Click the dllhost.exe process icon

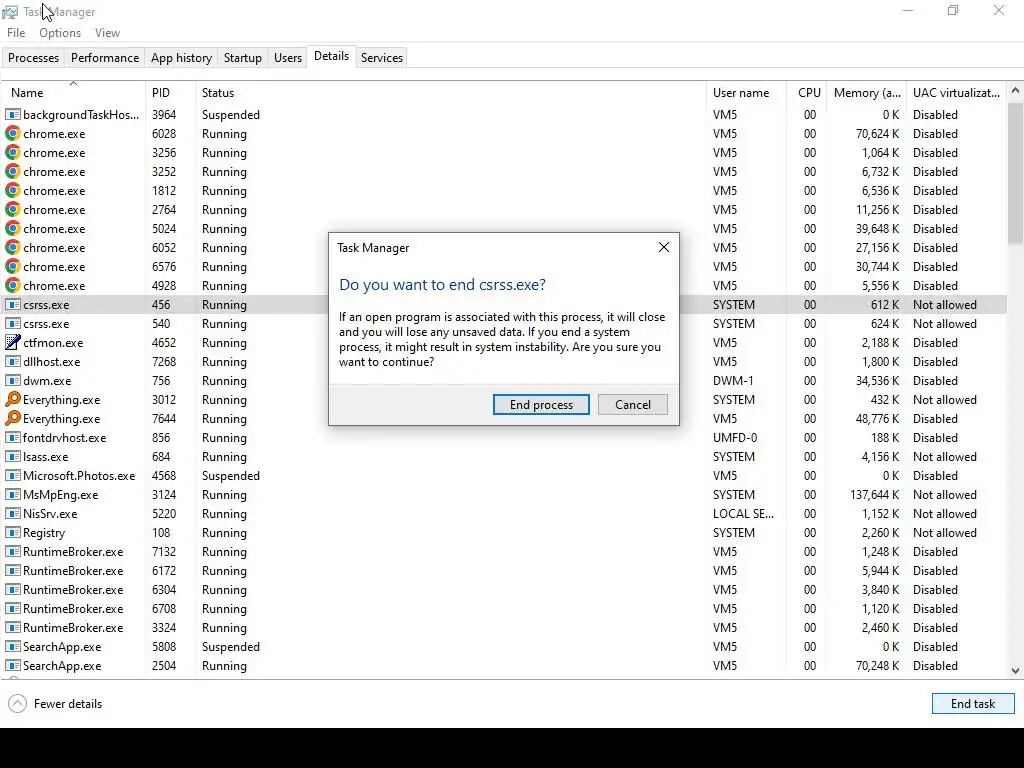pyautogui.click(x=12, y=362)
